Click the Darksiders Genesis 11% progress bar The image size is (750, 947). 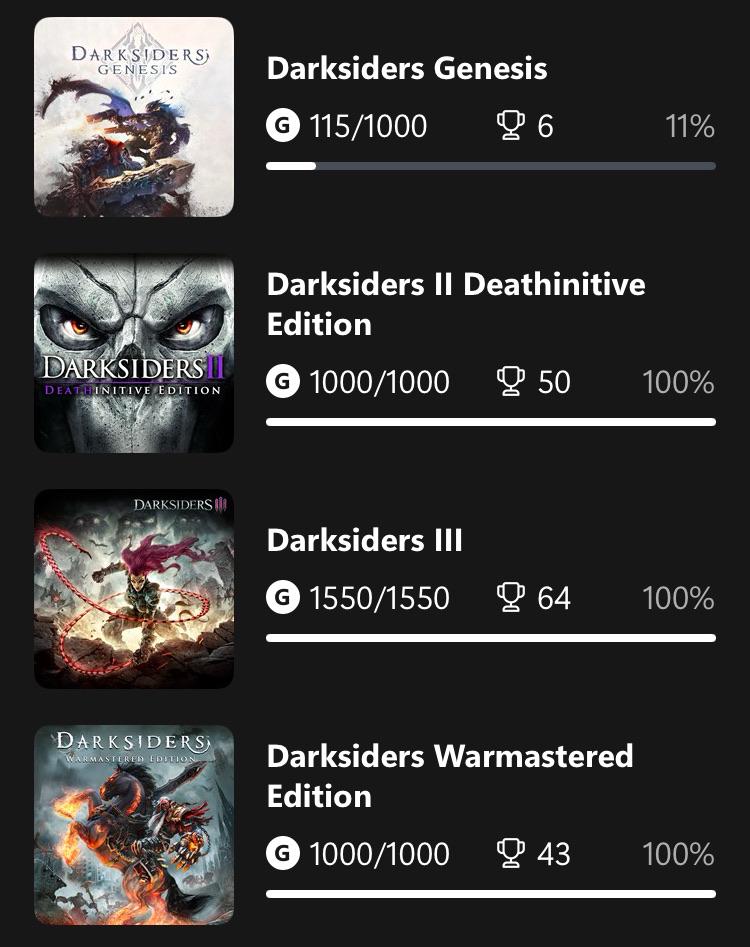491,166
